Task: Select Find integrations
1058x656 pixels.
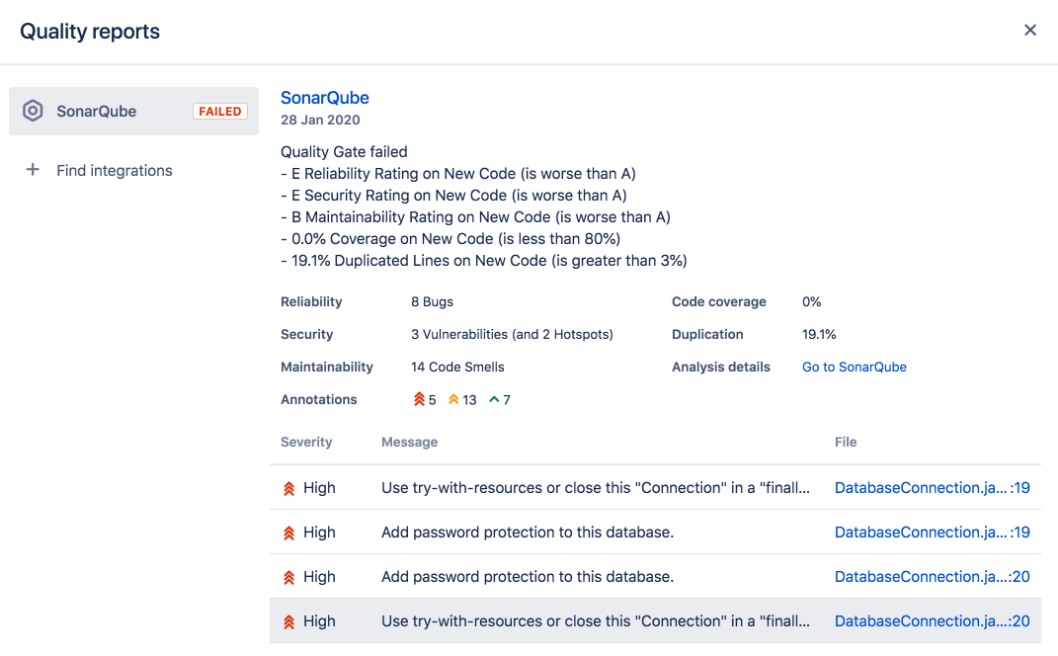Action: pyautogui.click(x=114, y=170)
